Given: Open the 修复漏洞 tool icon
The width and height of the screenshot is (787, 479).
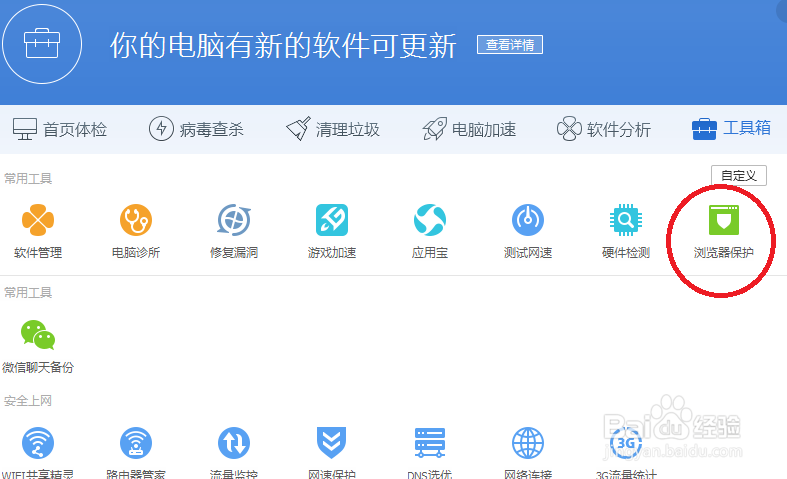Looking at the screenshot, I should [x=234, y=220].
